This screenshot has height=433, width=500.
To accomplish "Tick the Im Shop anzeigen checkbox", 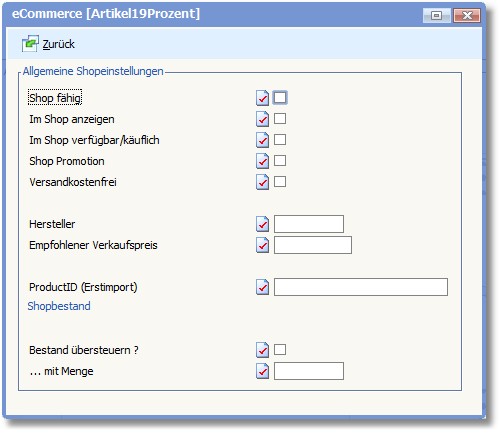I will coord(280,119).
